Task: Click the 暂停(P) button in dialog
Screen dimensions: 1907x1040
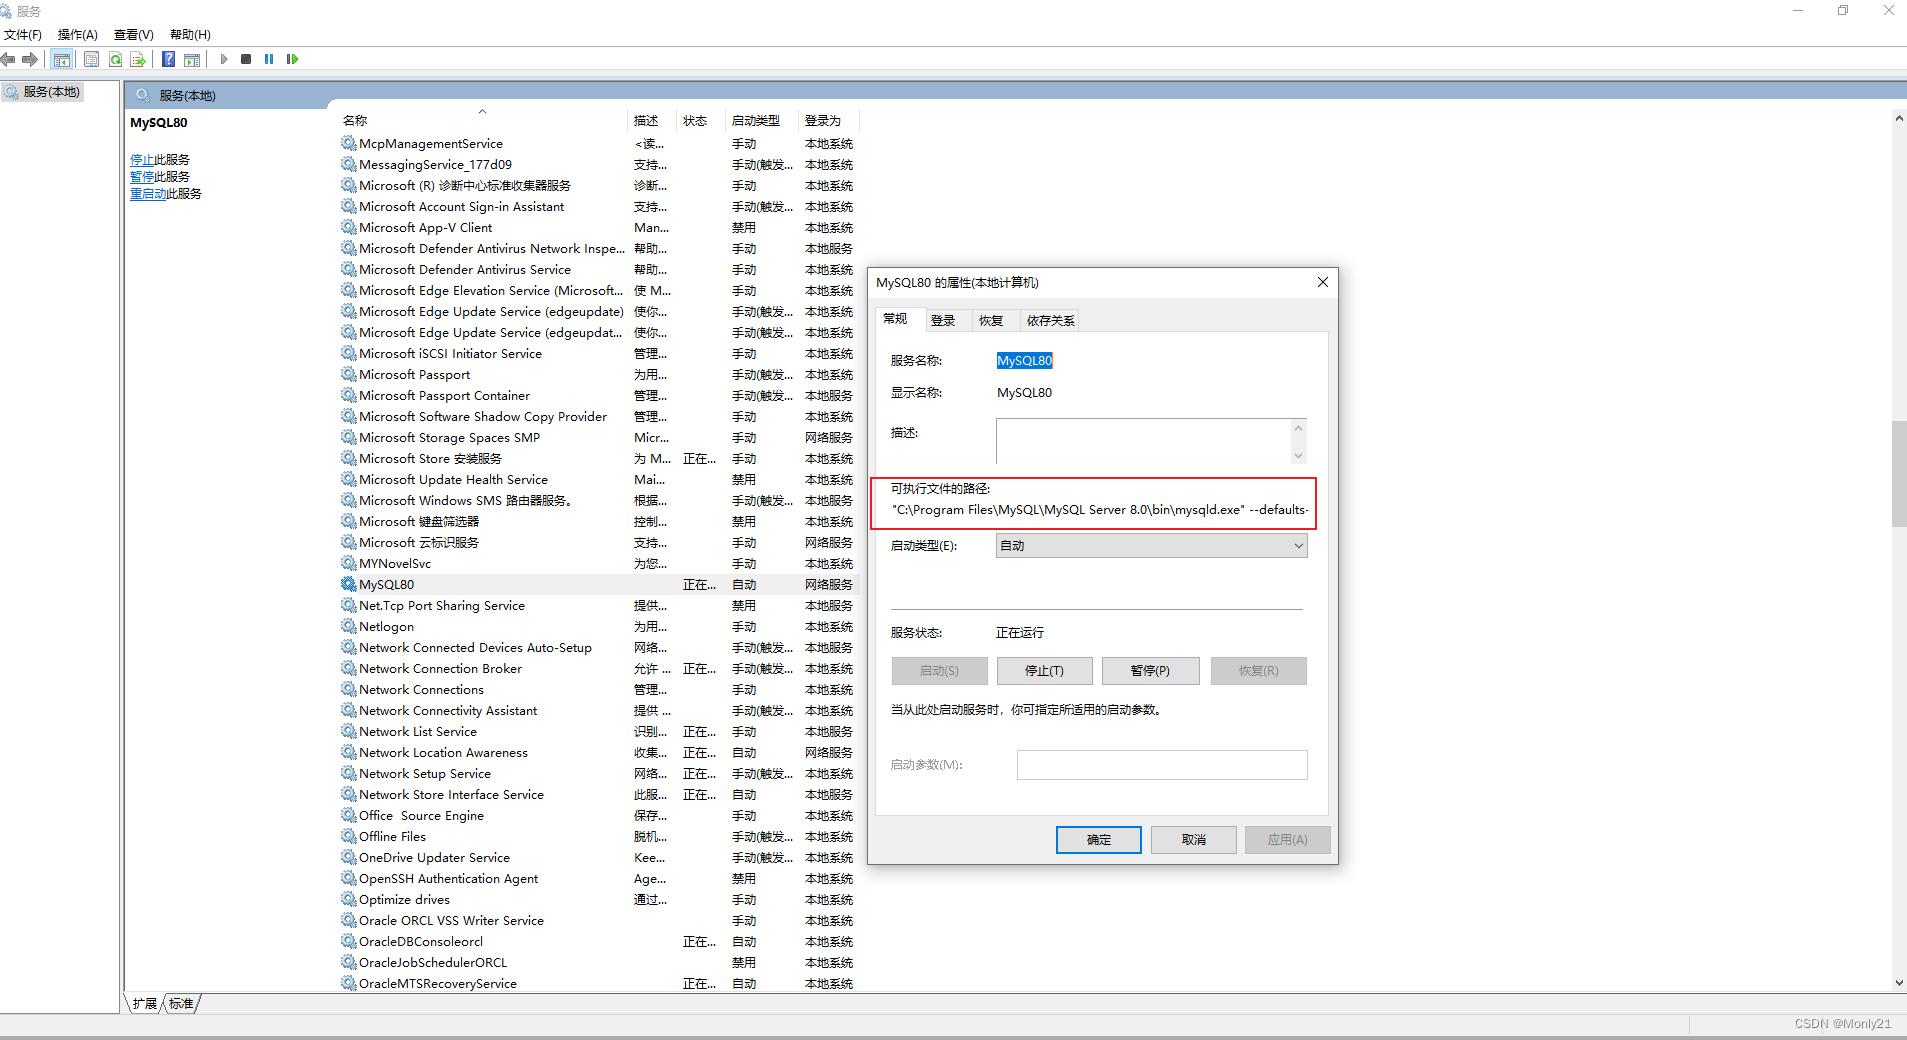Action: pyautogui.click(x=1150, y=671)
